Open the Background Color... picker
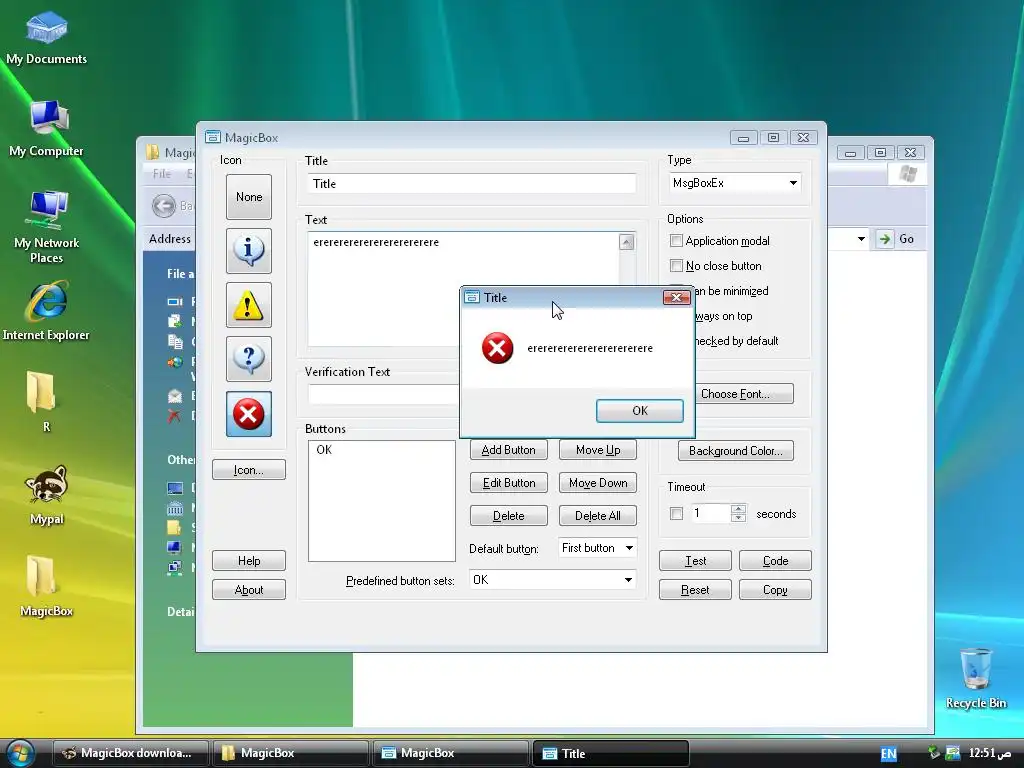 (735, 451)
